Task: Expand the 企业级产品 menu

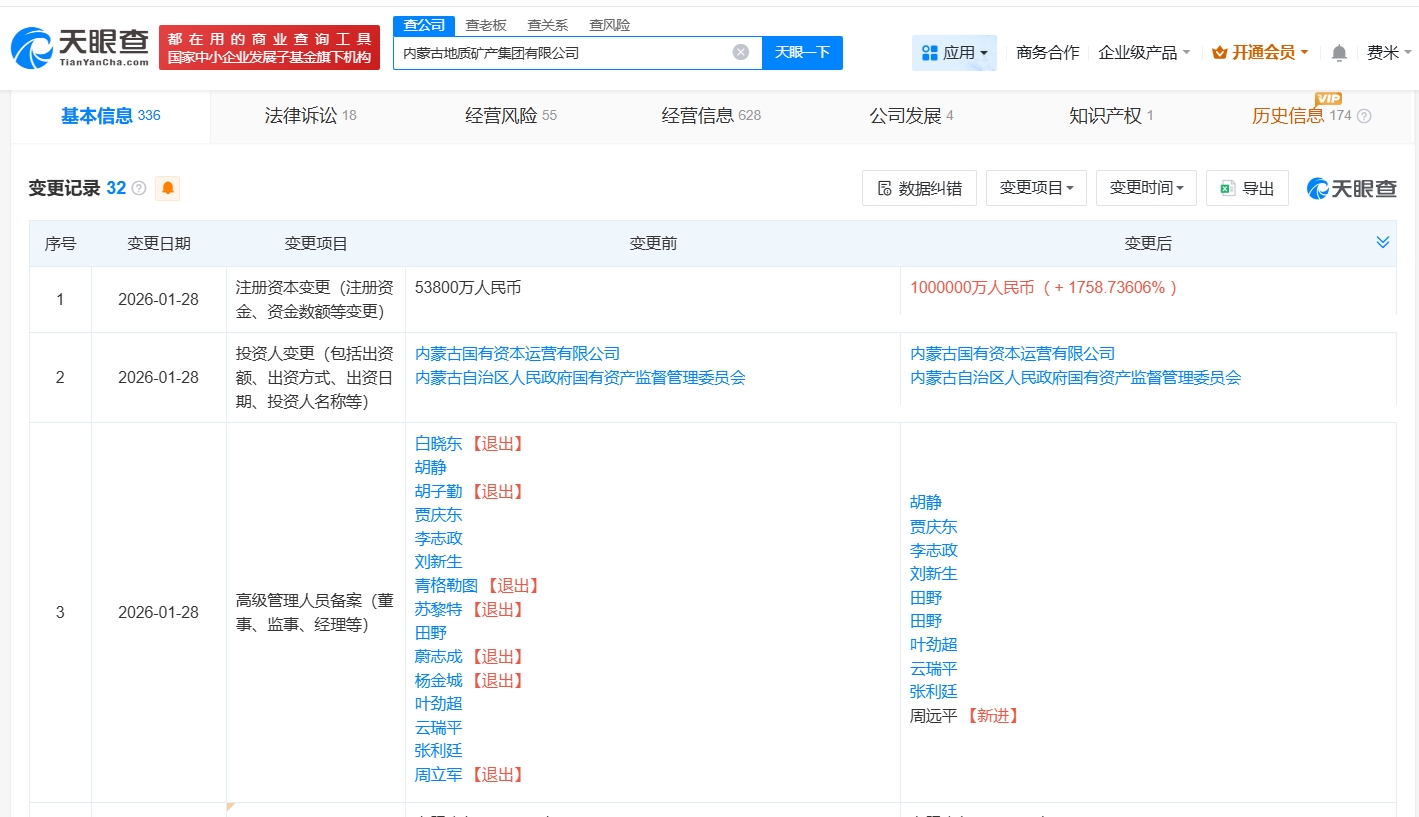Action: tap(1145, 52)
